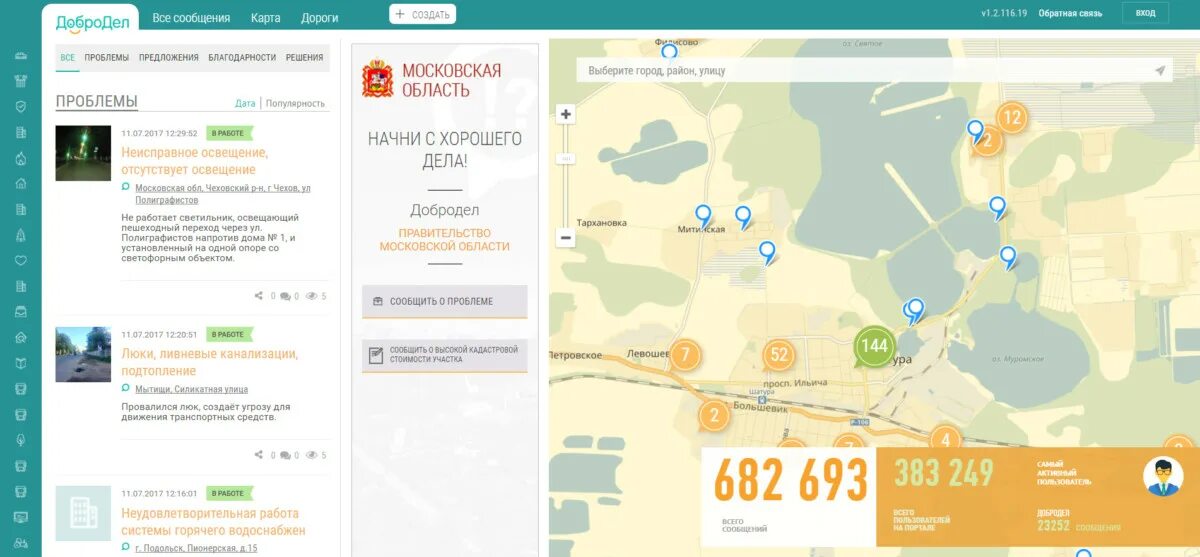This screenshot has width=1200, height=557.
Task: Switch to the ПРОБЛЕМЫ tab
Action: click(106, 58)
